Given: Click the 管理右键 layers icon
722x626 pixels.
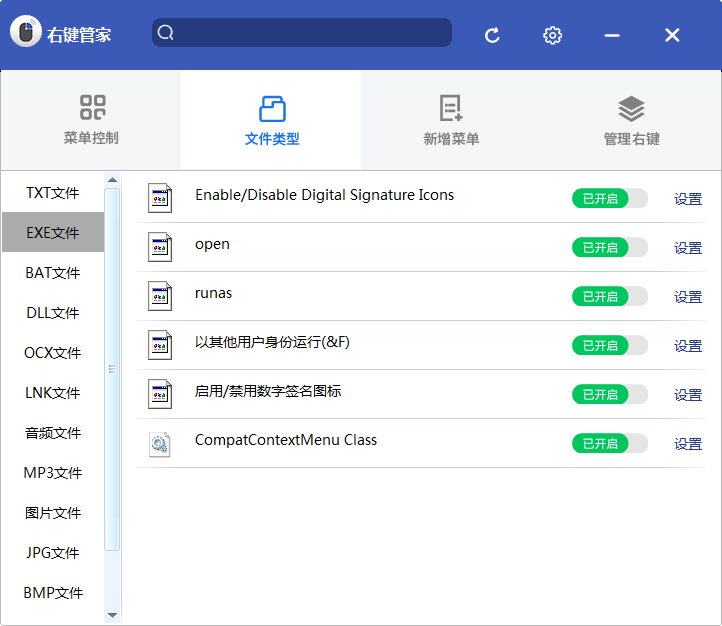Looking at the screenshot, I should click(631, 109).
